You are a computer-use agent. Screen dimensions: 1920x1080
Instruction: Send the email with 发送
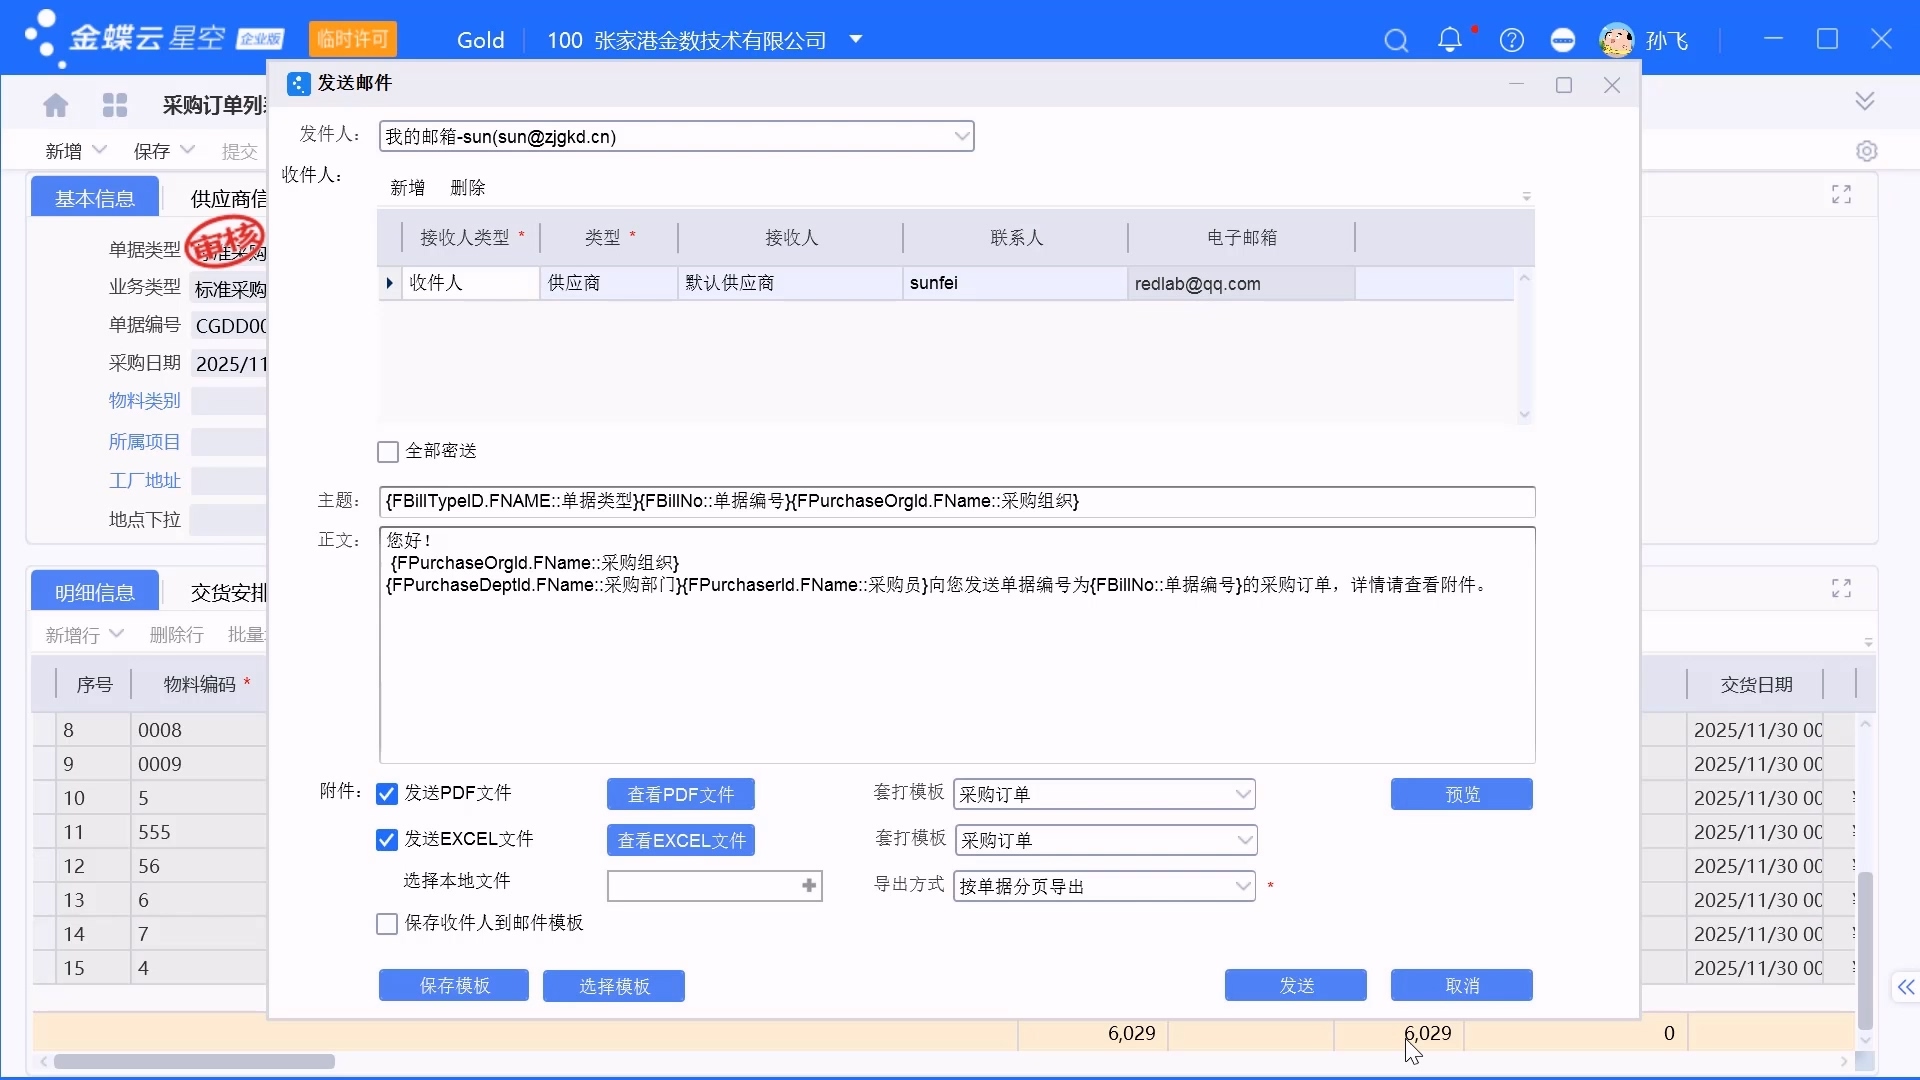click(1296, 985)
